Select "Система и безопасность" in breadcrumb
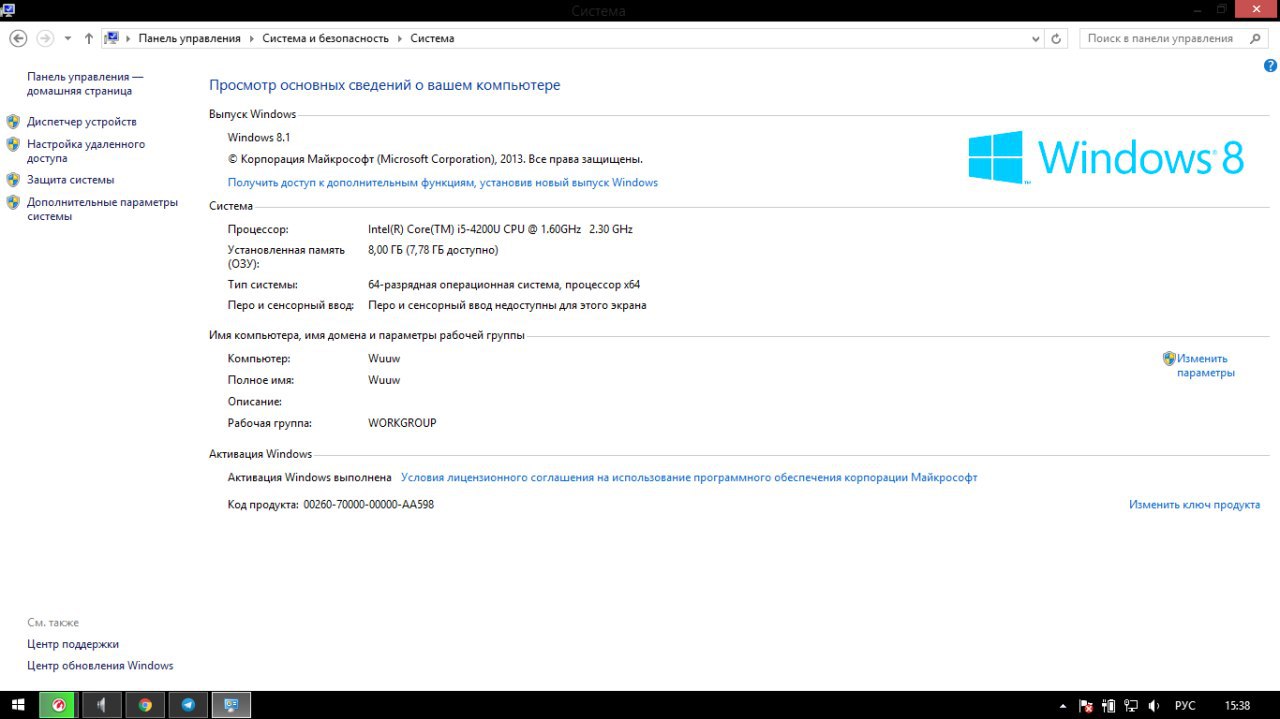Screen dimensions: 1280x719 click(326, 38)
